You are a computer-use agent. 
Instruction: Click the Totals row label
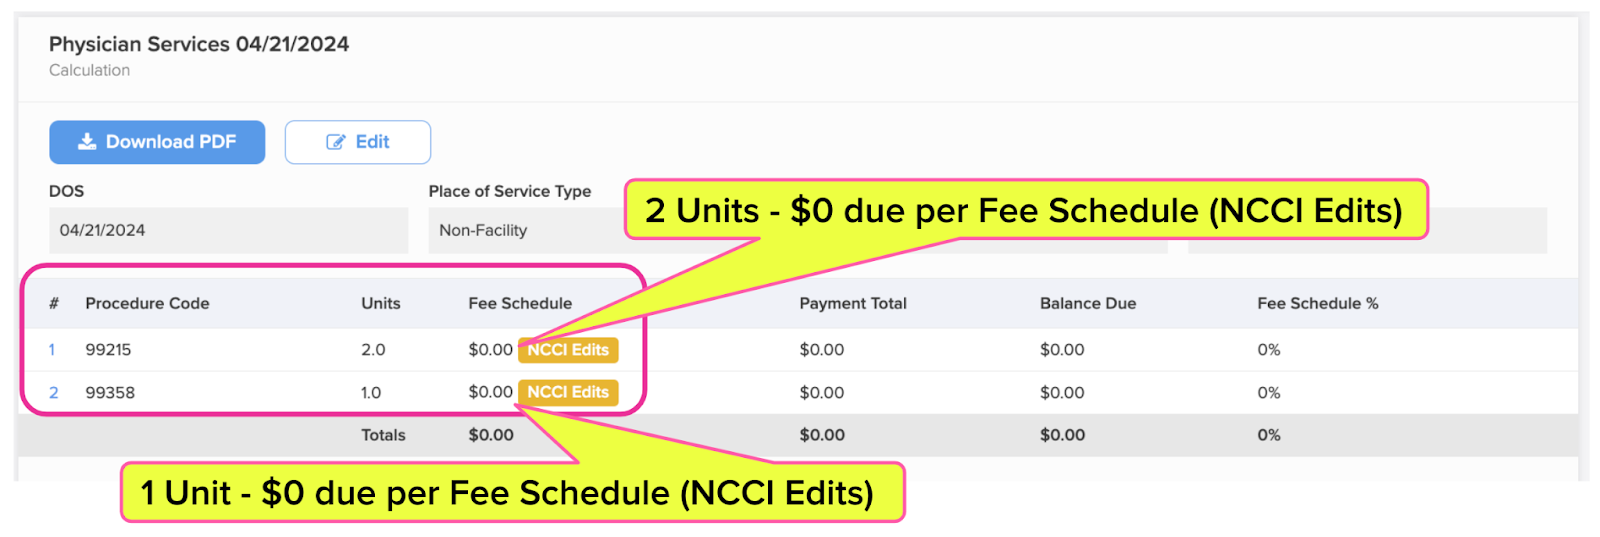coord(383,435)
